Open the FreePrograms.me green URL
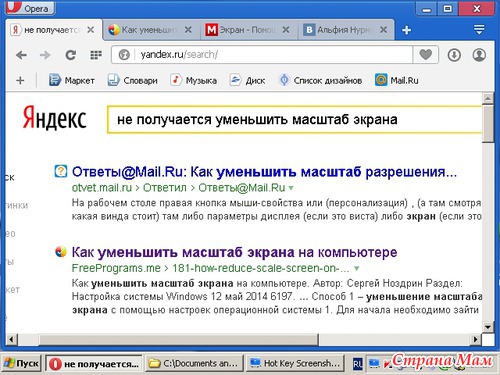 [116, 268]
